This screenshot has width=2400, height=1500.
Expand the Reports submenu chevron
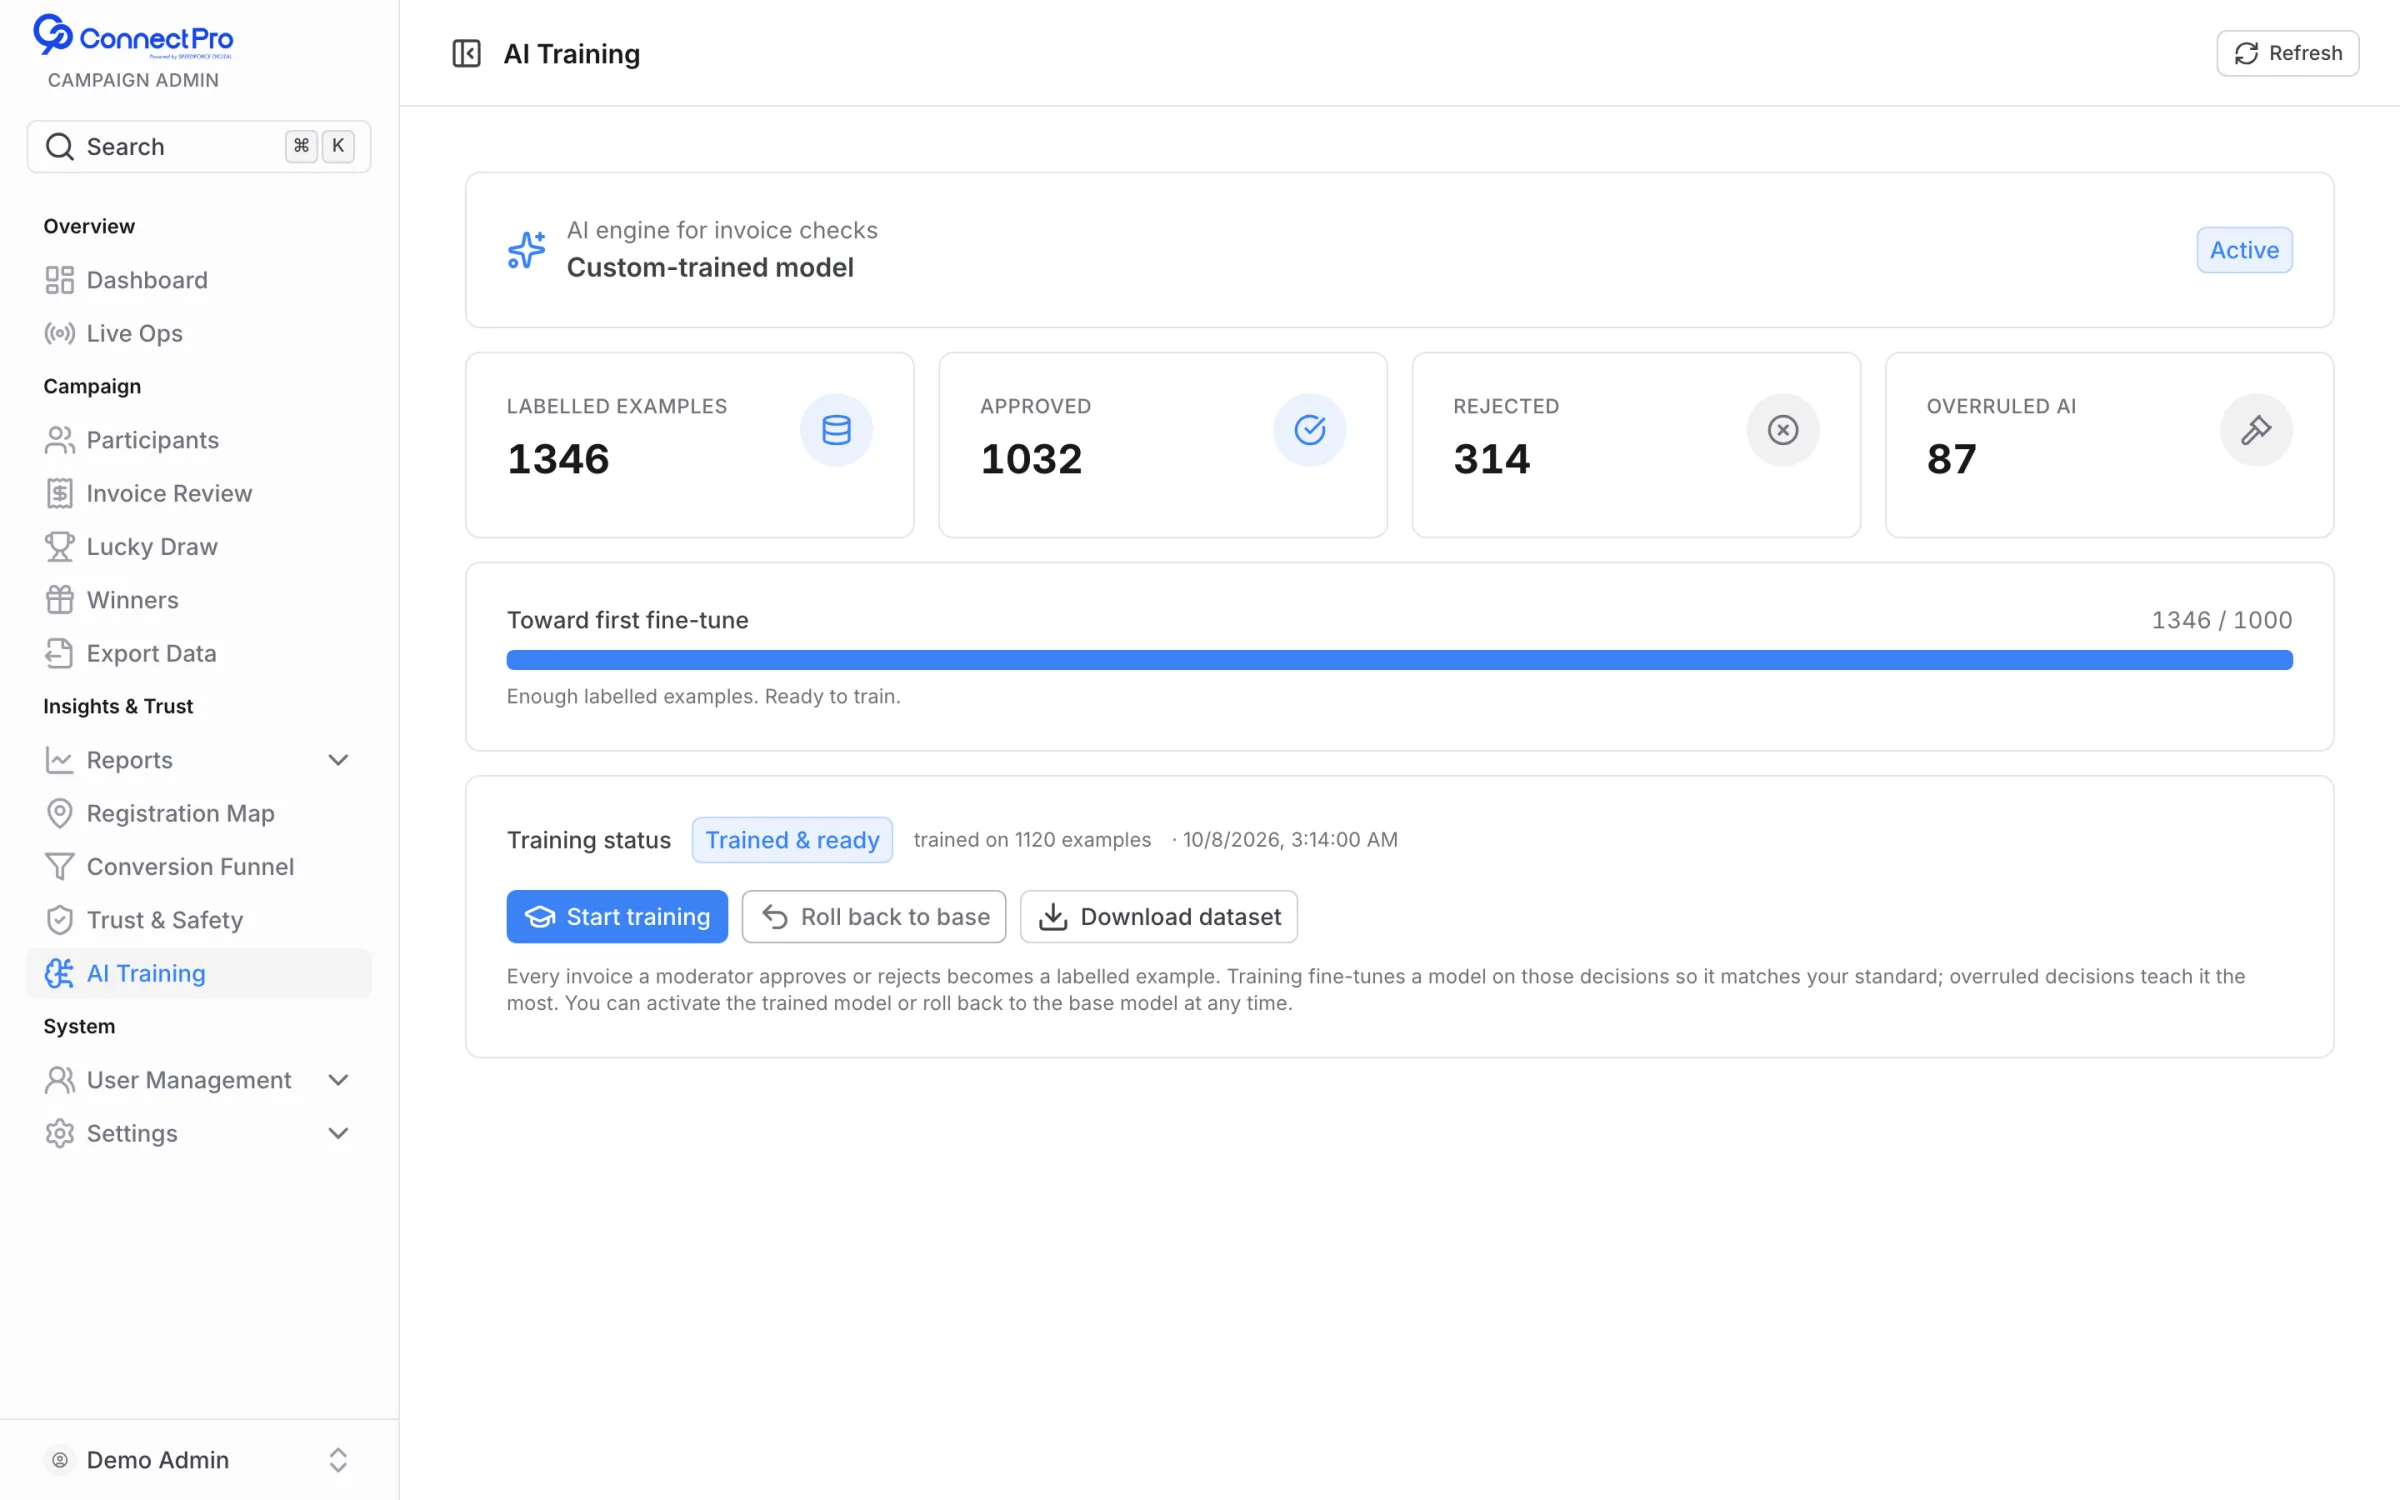[x=338, y=760]
